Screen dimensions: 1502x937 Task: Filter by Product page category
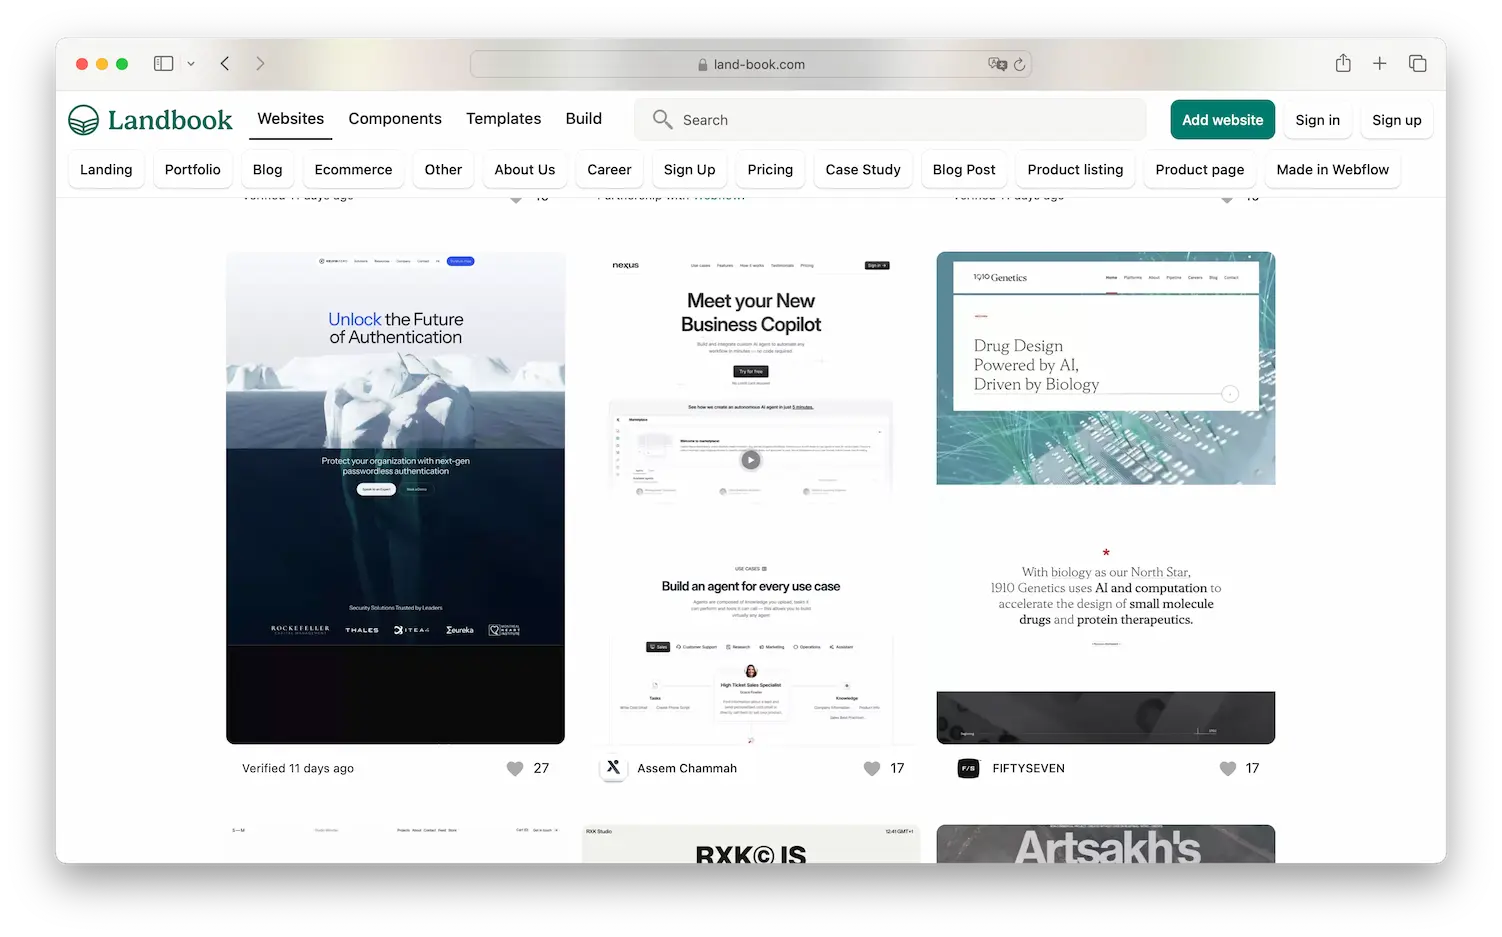pos(1199,170)
